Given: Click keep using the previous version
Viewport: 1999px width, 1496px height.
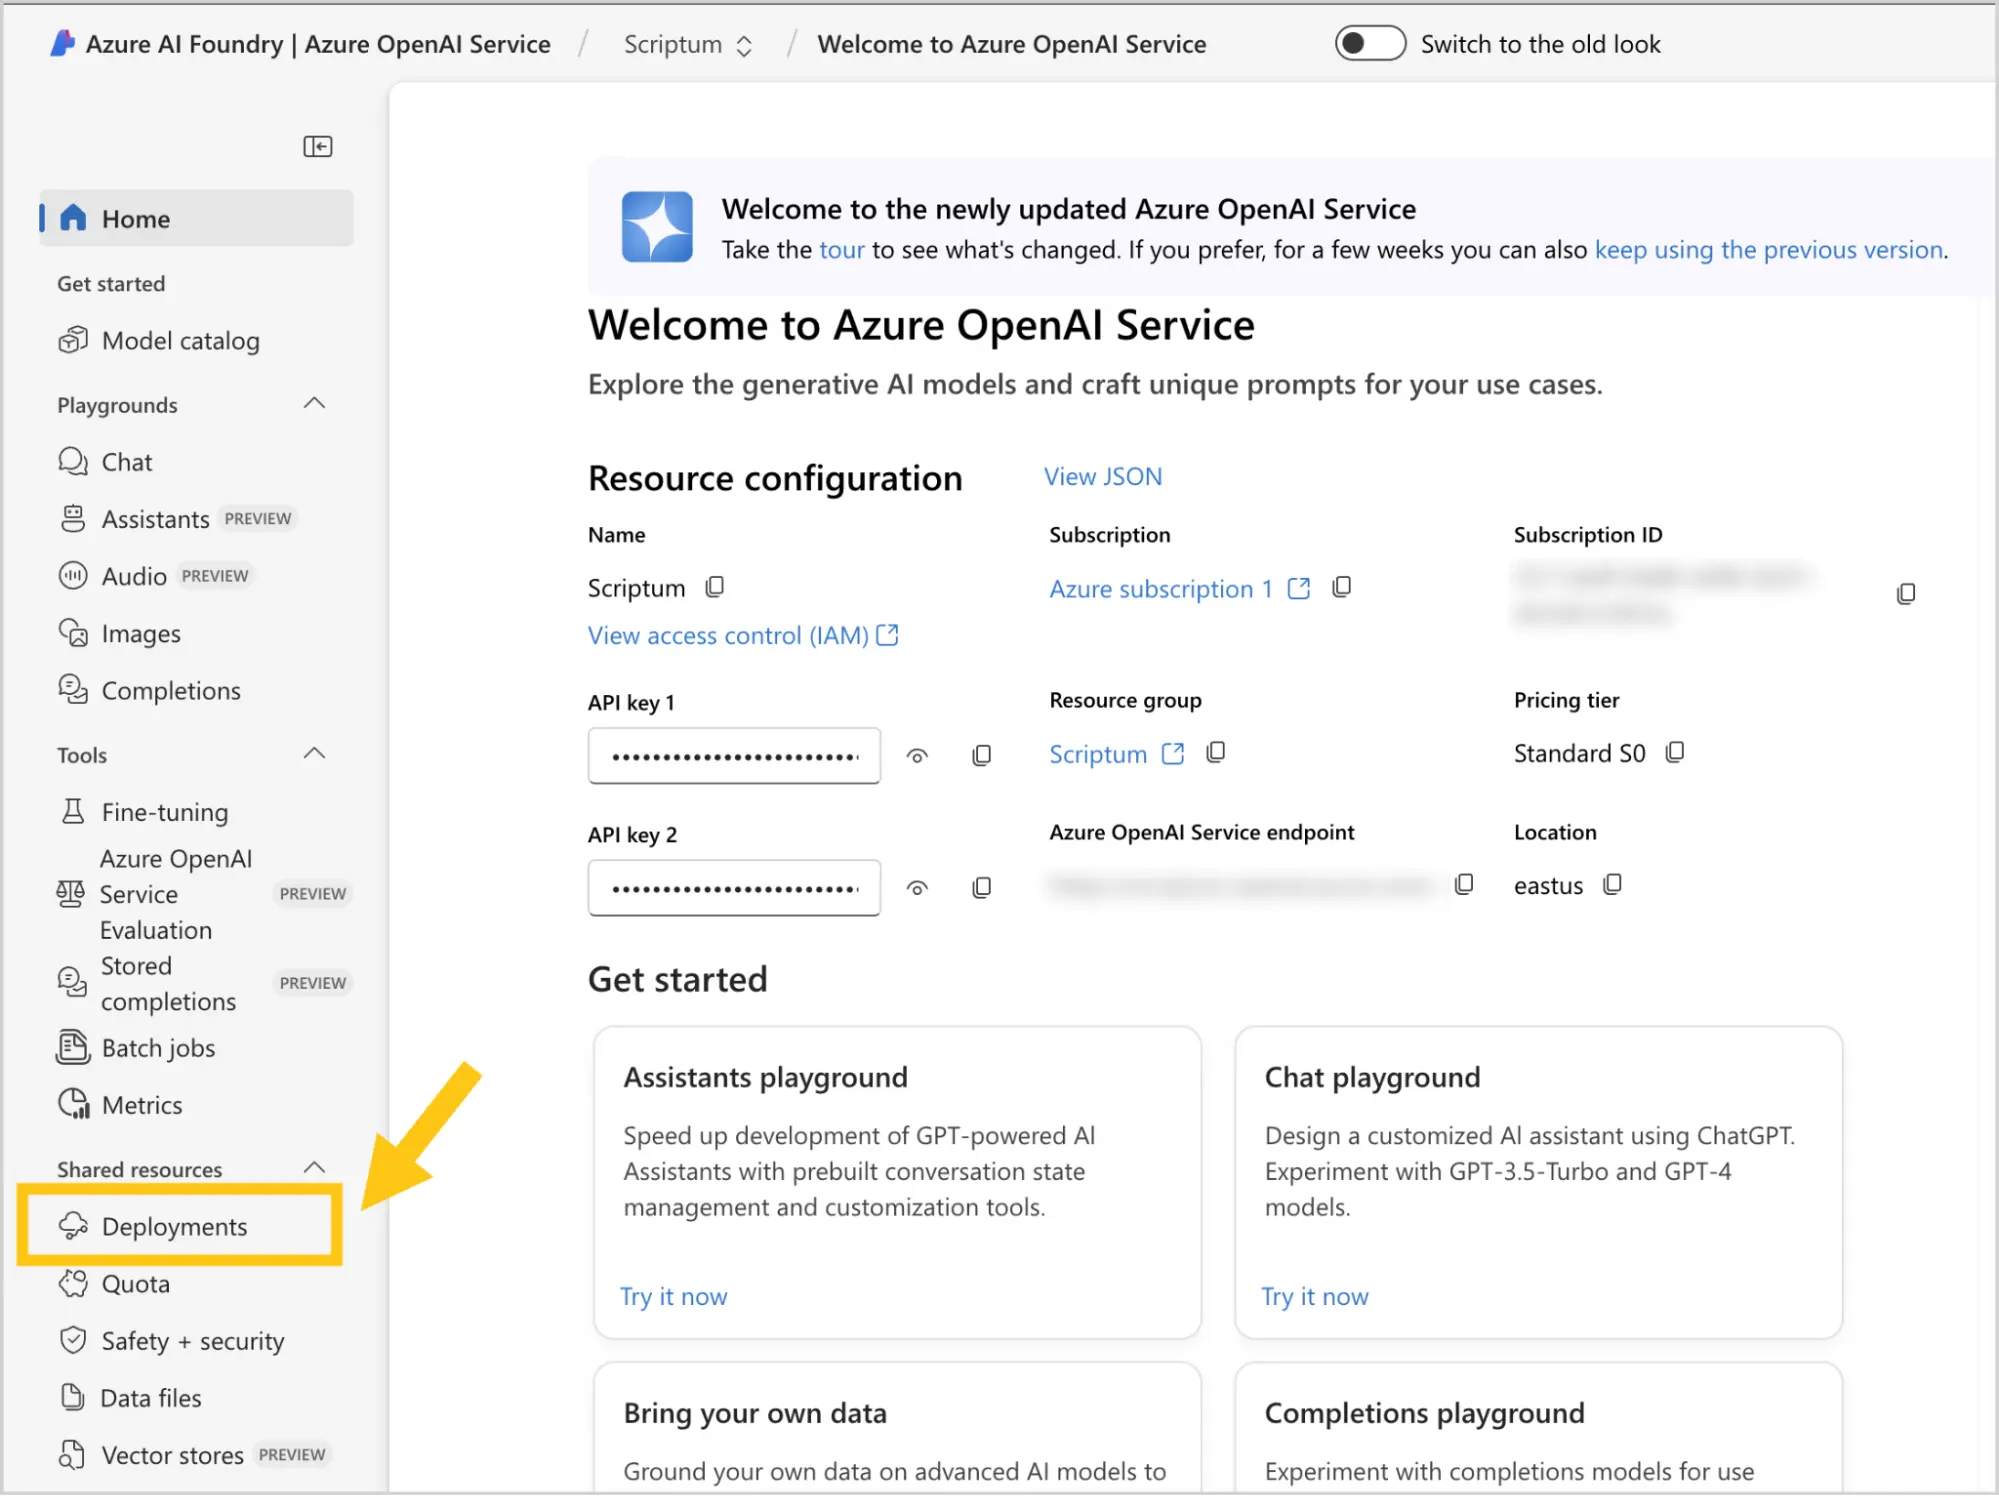Looking at the screenshot, I should pos(1769,249).
